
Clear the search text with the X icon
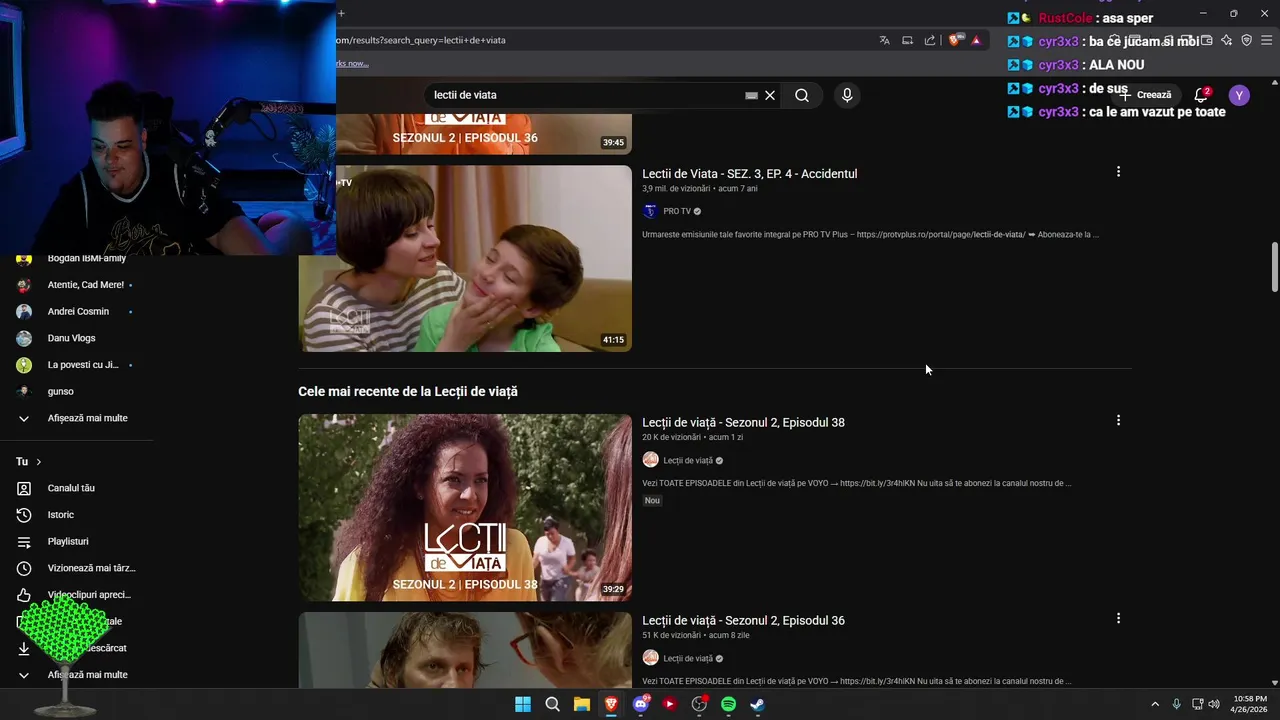coord(770,95)
